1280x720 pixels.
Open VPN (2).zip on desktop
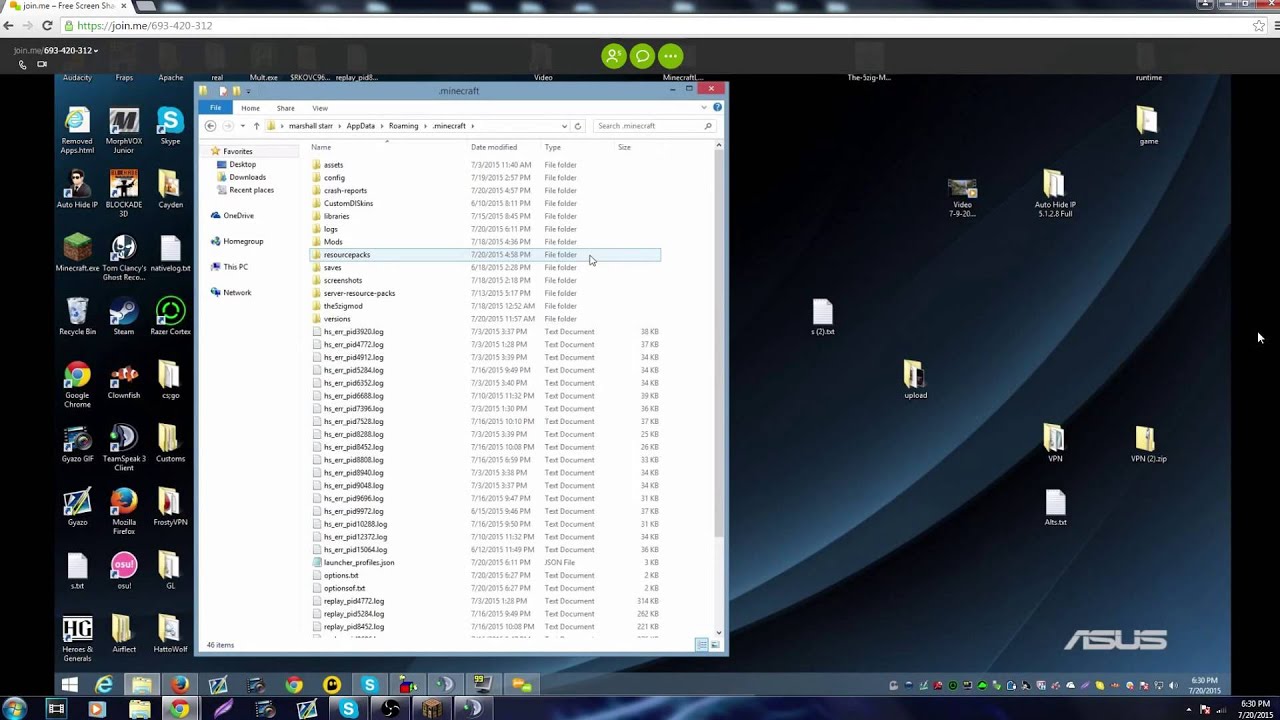(1148, 443)
